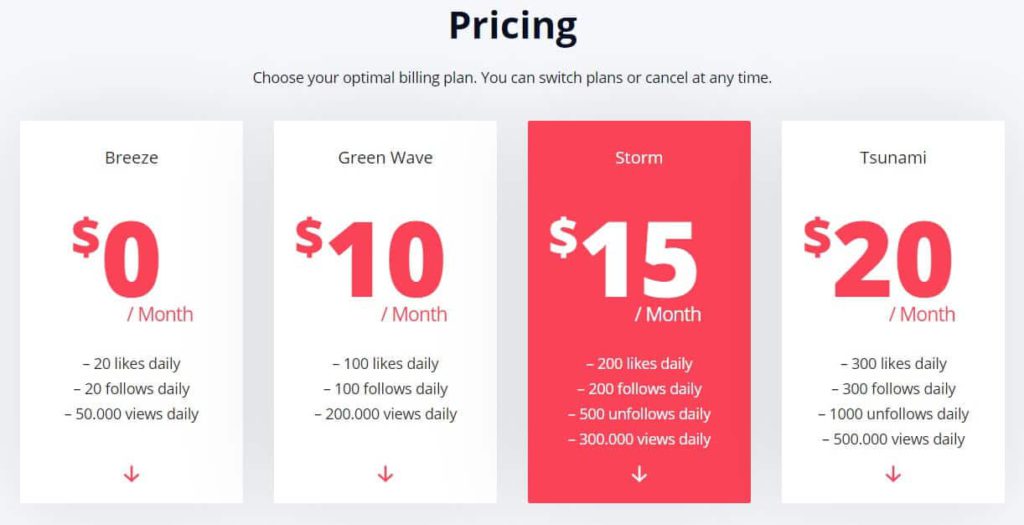The height and width of the screenshot is (525, 1024).
Task: Click the down arrow under Breeze plan
Action: 131,474
